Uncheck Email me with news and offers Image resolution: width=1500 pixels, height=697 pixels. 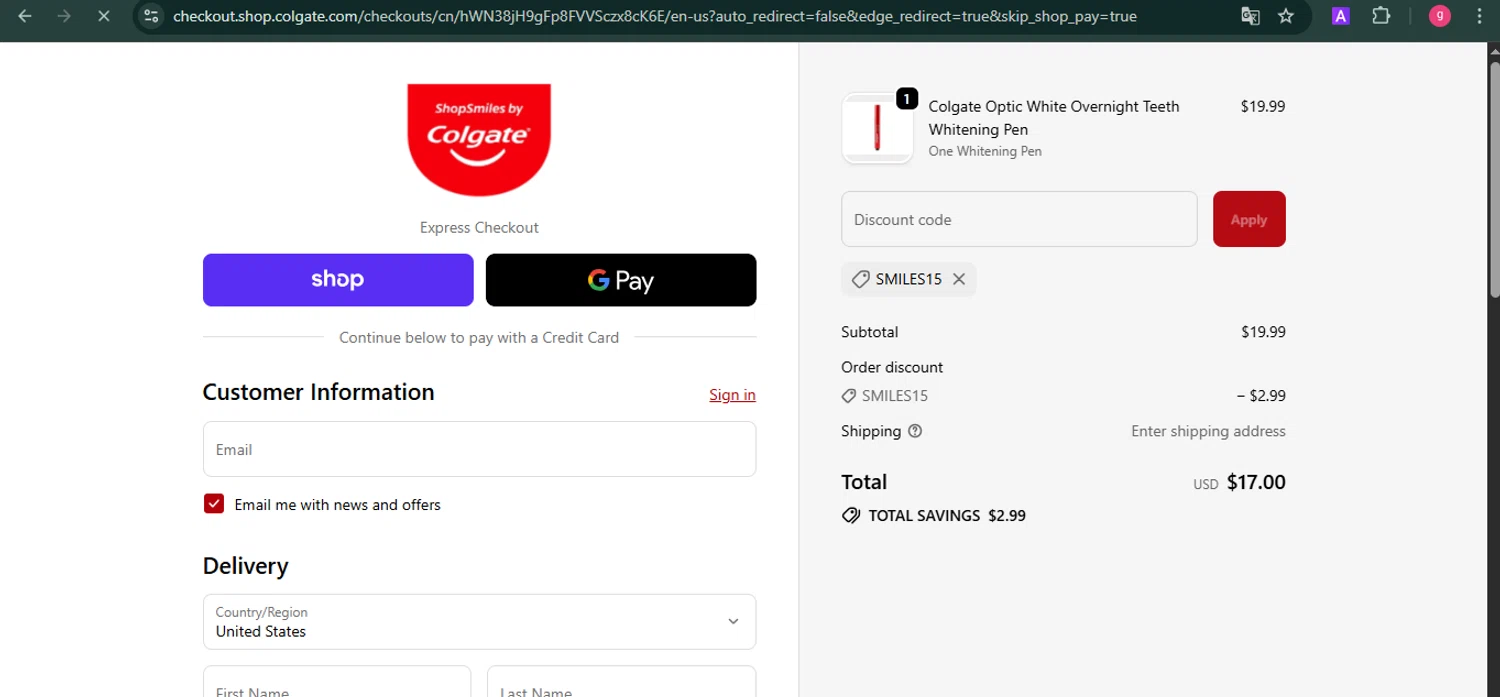(214, 504)
